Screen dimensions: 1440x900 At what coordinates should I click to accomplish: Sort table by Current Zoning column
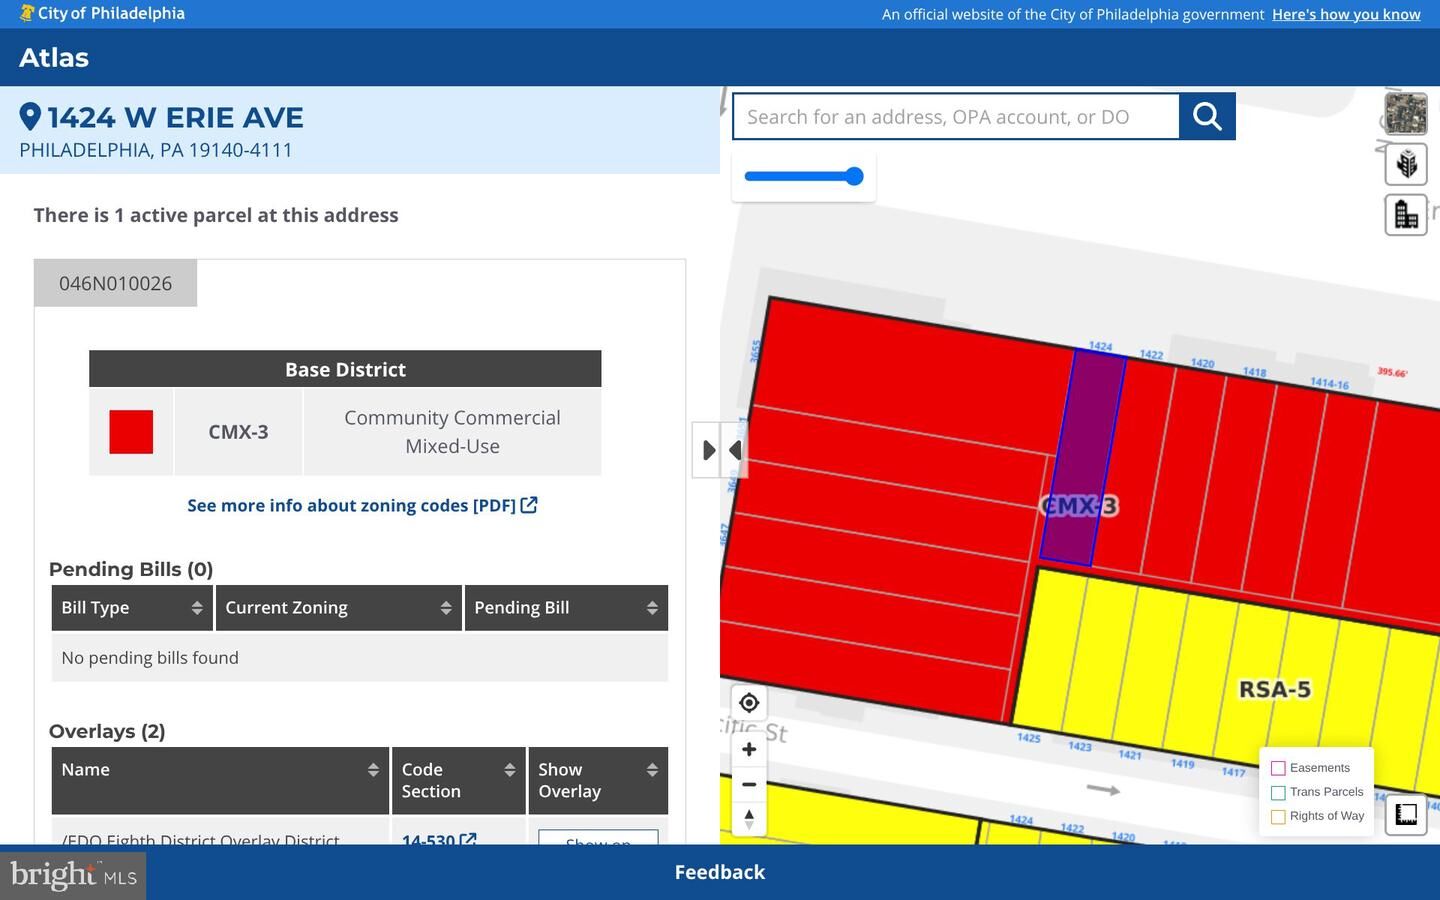pos(339,608)
